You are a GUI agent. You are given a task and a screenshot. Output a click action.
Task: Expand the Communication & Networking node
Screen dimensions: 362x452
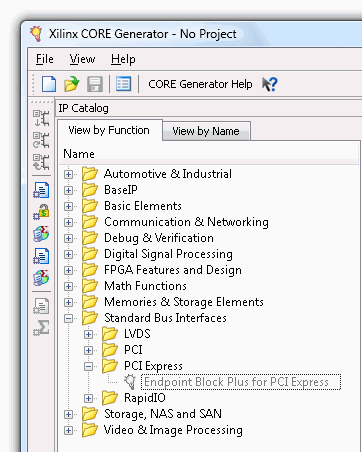click(x=68, y=222)
